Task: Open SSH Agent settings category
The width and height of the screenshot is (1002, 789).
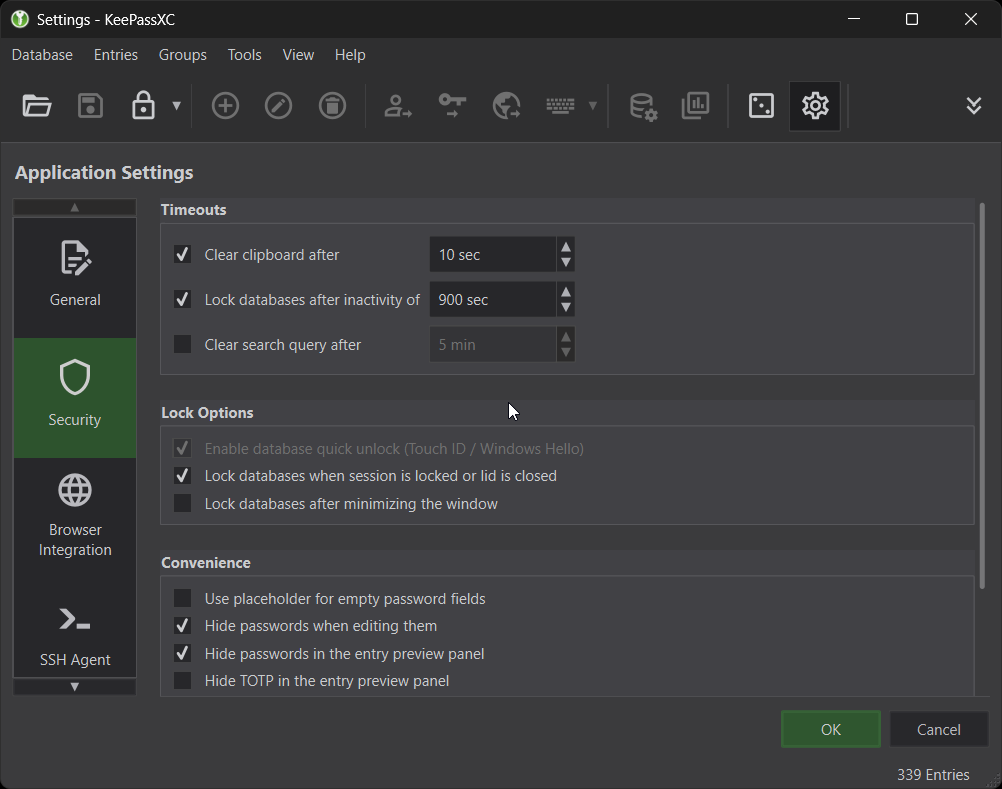Action: click(x=75, y=629)
